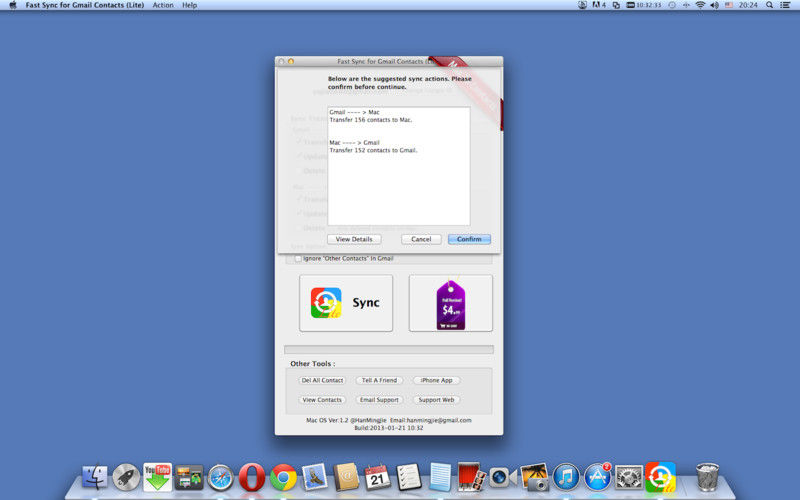This screenshot has width=800, height=500.
Task: Open Safari from the dock
Action: 220,478
